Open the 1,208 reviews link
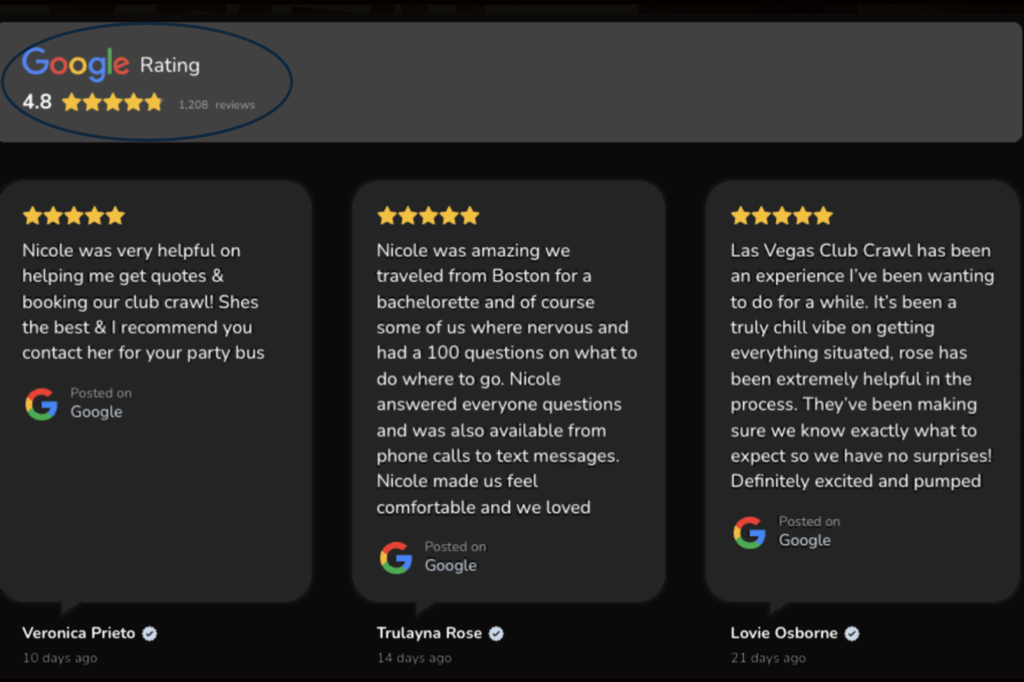 tap(217, 105)
